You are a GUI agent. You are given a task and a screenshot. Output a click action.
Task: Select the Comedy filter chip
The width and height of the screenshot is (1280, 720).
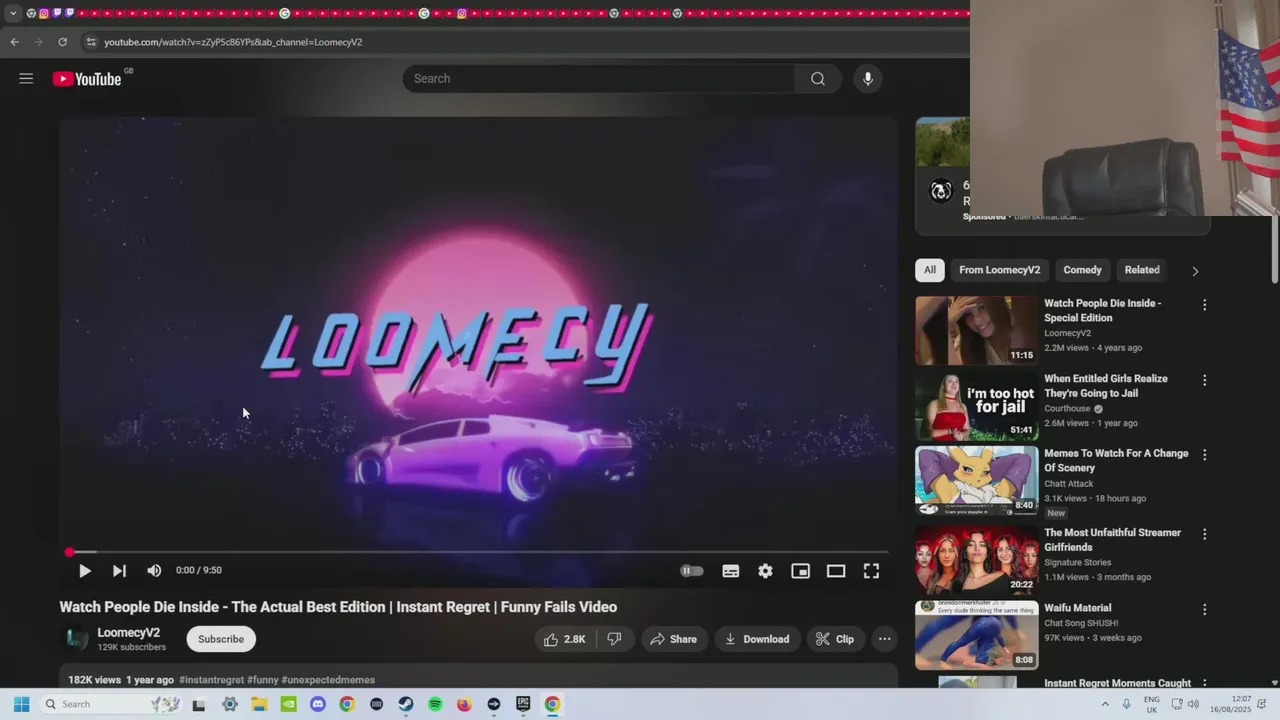point(1082,270)
